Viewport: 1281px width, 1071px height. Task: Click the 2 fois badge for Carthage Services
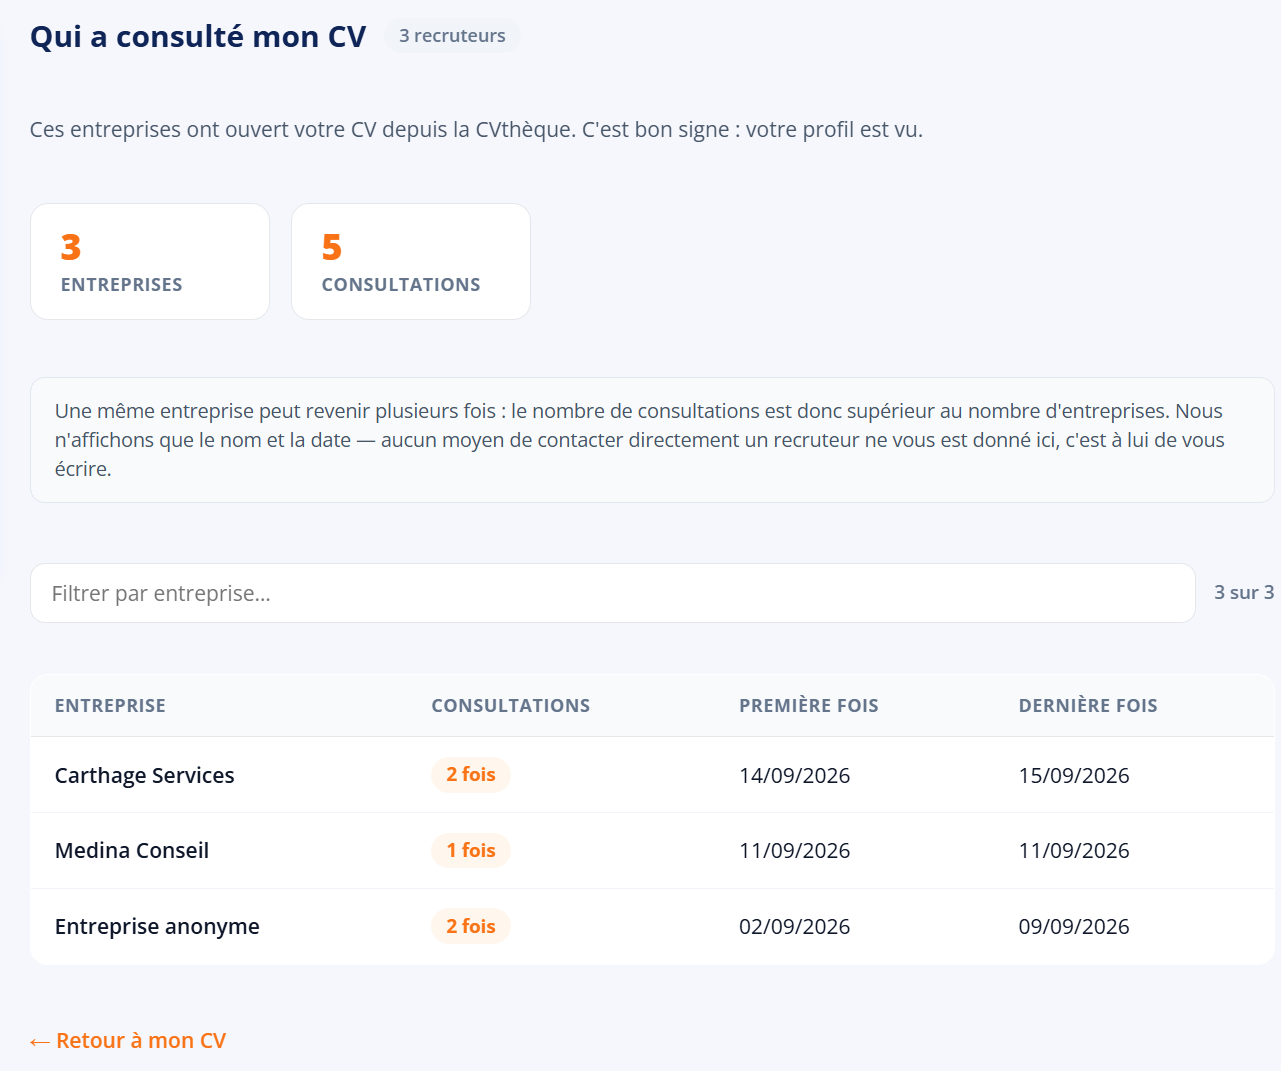tap(471, 775)
